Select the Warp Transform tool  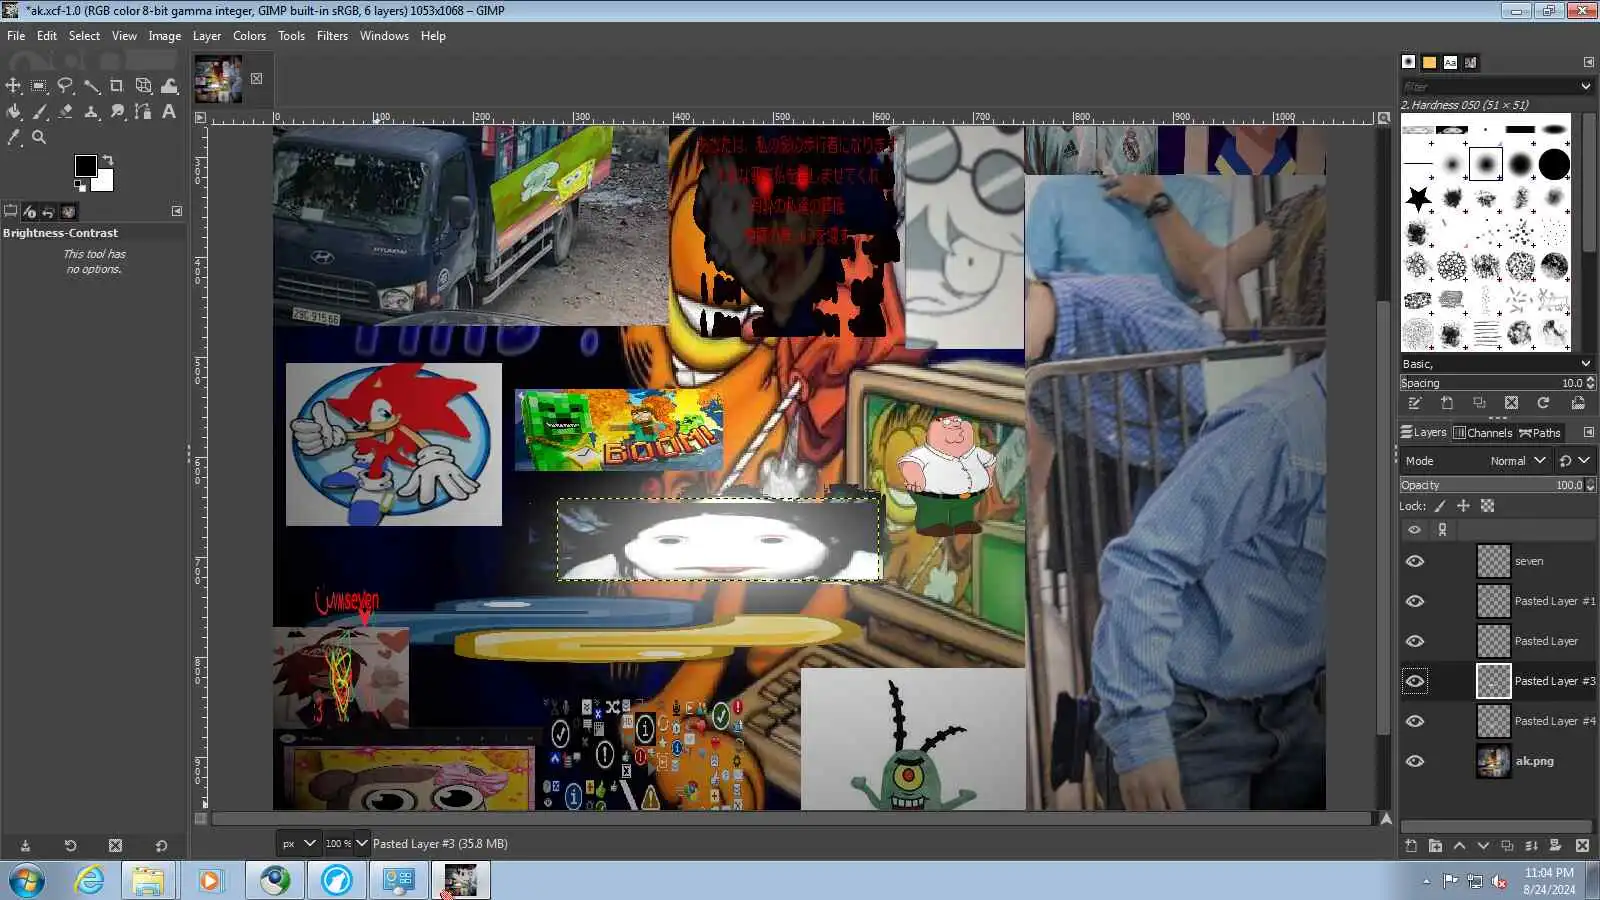coord(169,86)
